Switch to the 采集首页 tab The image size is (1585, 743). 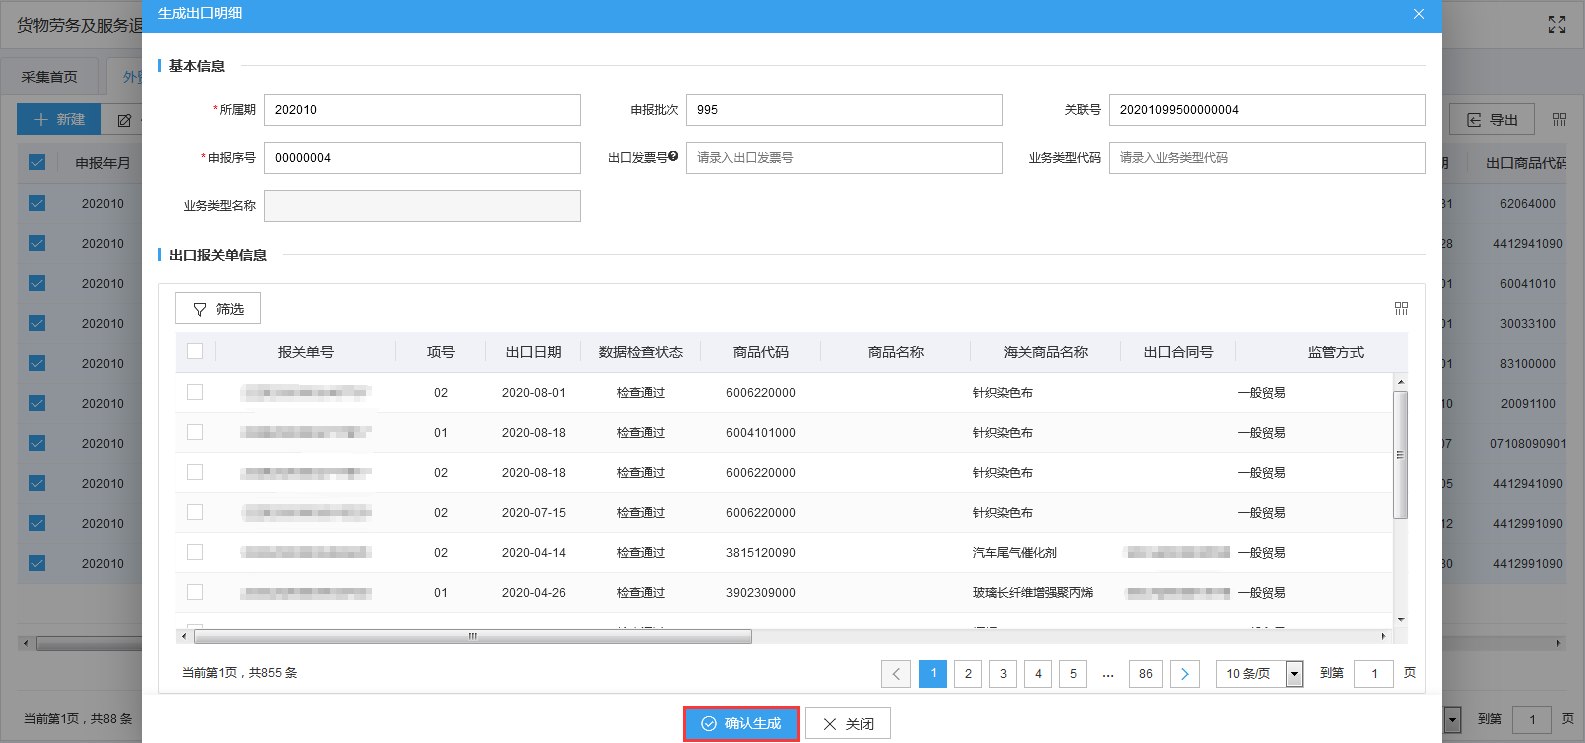pyautogui.click(x=50, y=77)
